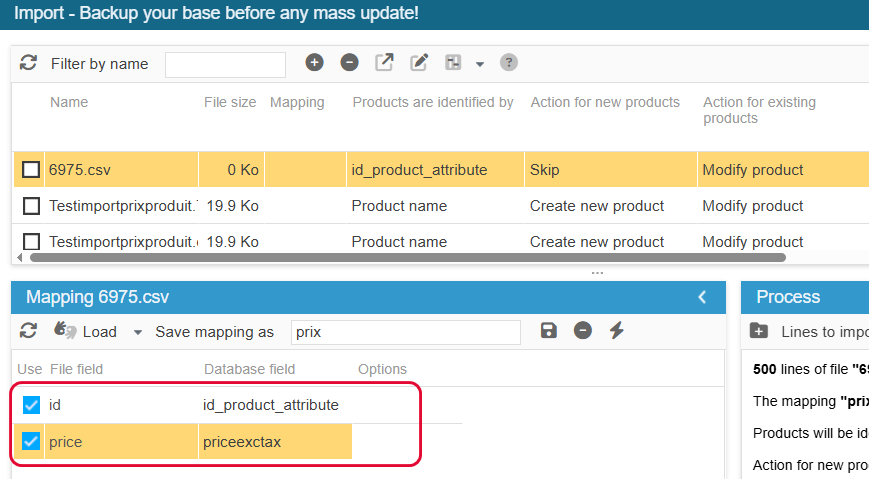Uncheck the price field use checkbox
Viewport: 869px width, 479px height.
click(x=31, y=442)
